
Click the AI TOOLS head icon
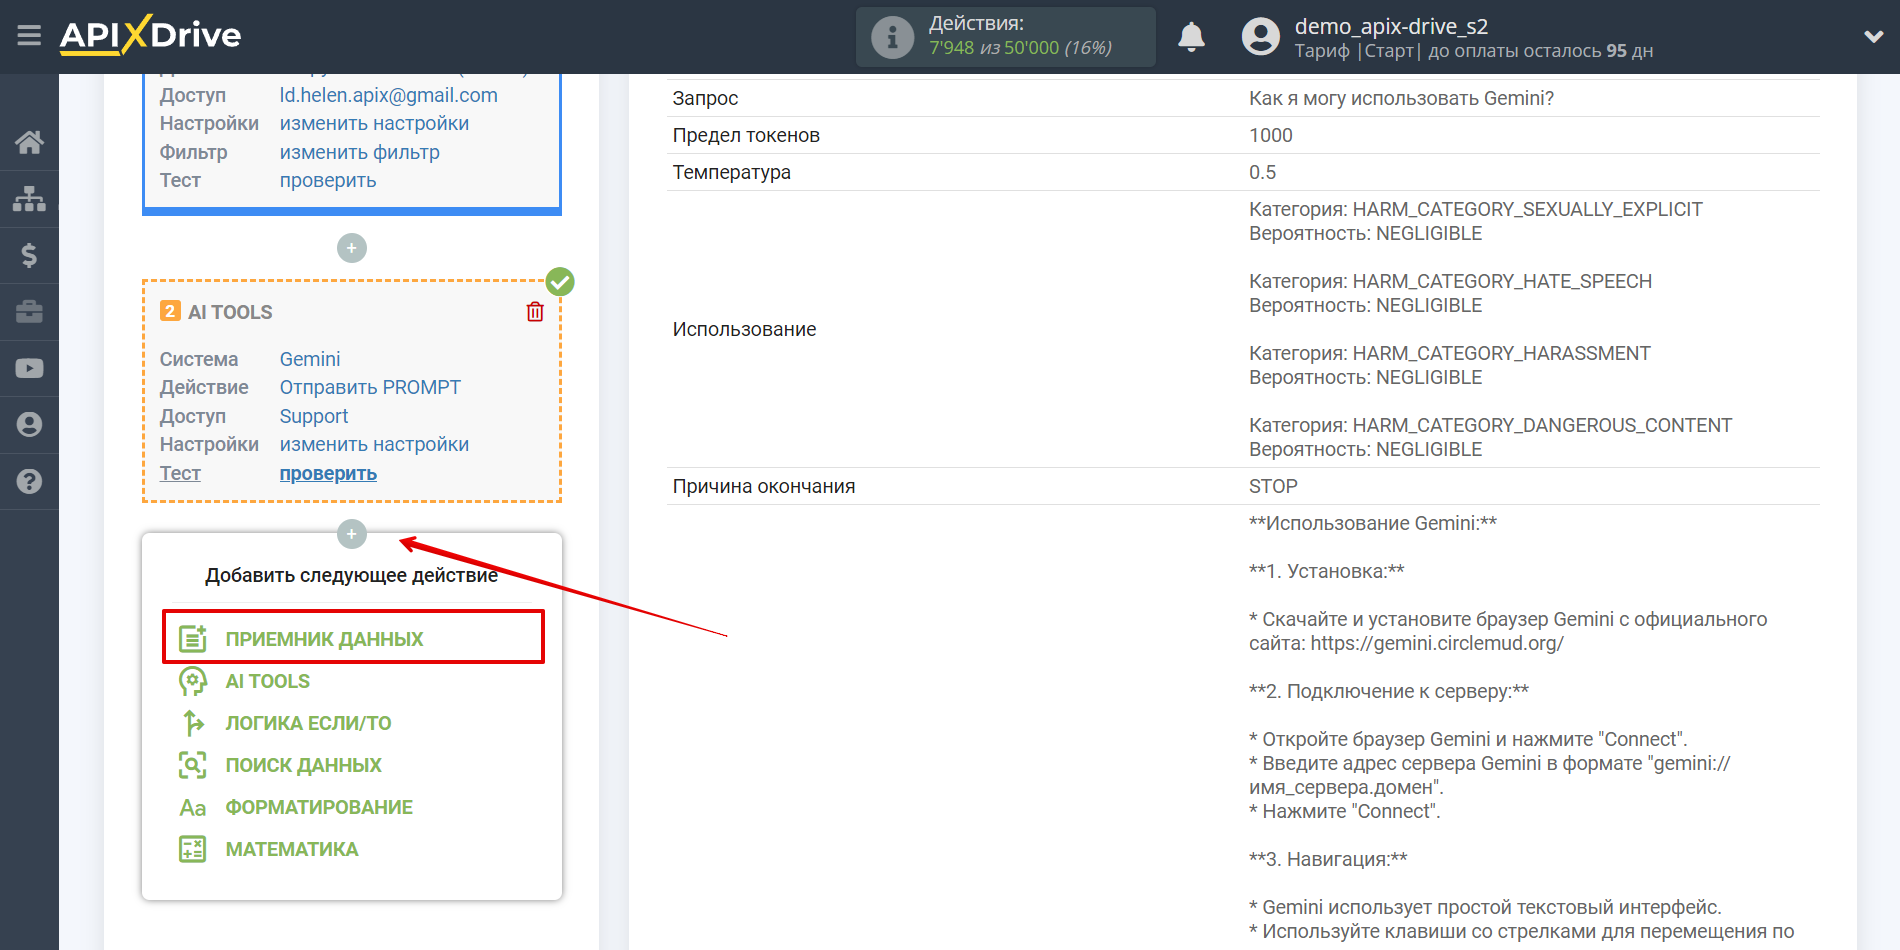(193, 681)
